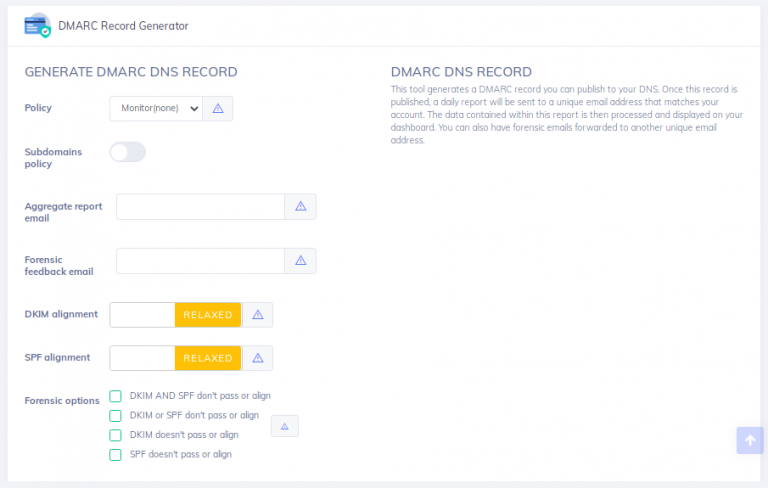Focus the Forensic feedback email field
Image resolution: width=768 pixels, height=488 pixels.
click(200, 261)
